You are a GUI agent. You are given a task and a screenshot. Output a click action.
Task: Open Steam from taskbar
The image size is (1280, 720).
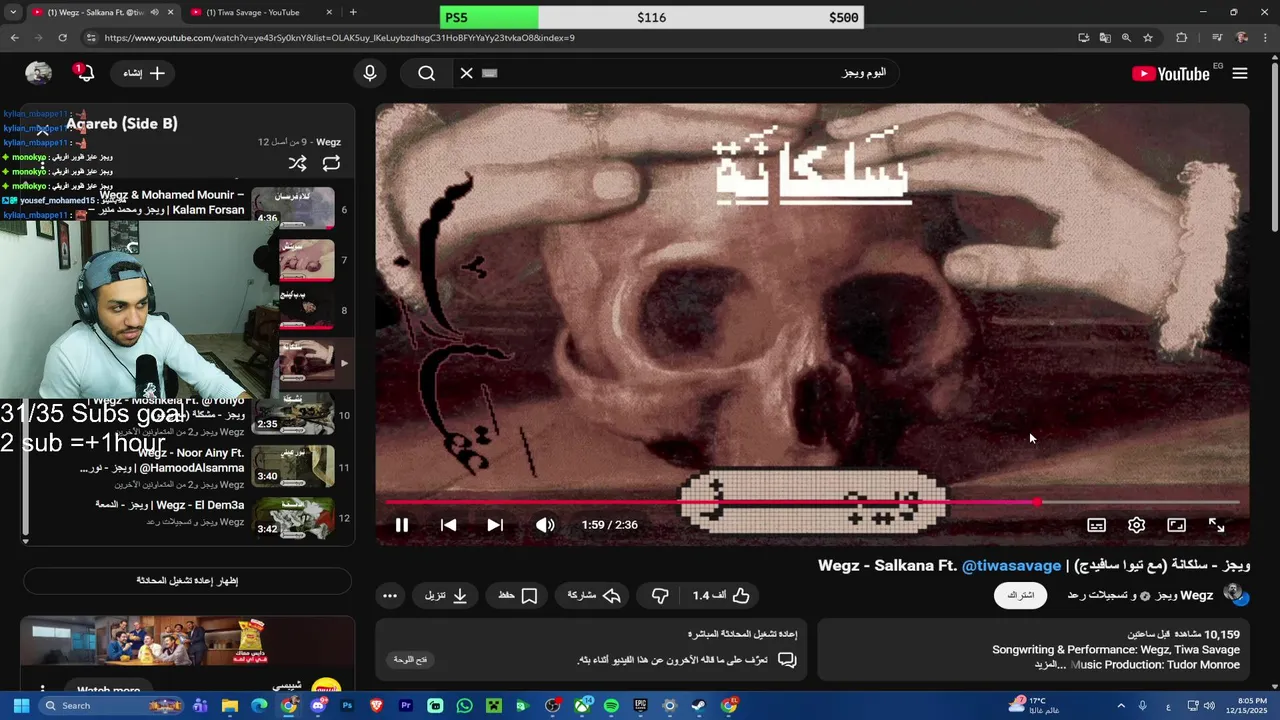pos(699,705)
